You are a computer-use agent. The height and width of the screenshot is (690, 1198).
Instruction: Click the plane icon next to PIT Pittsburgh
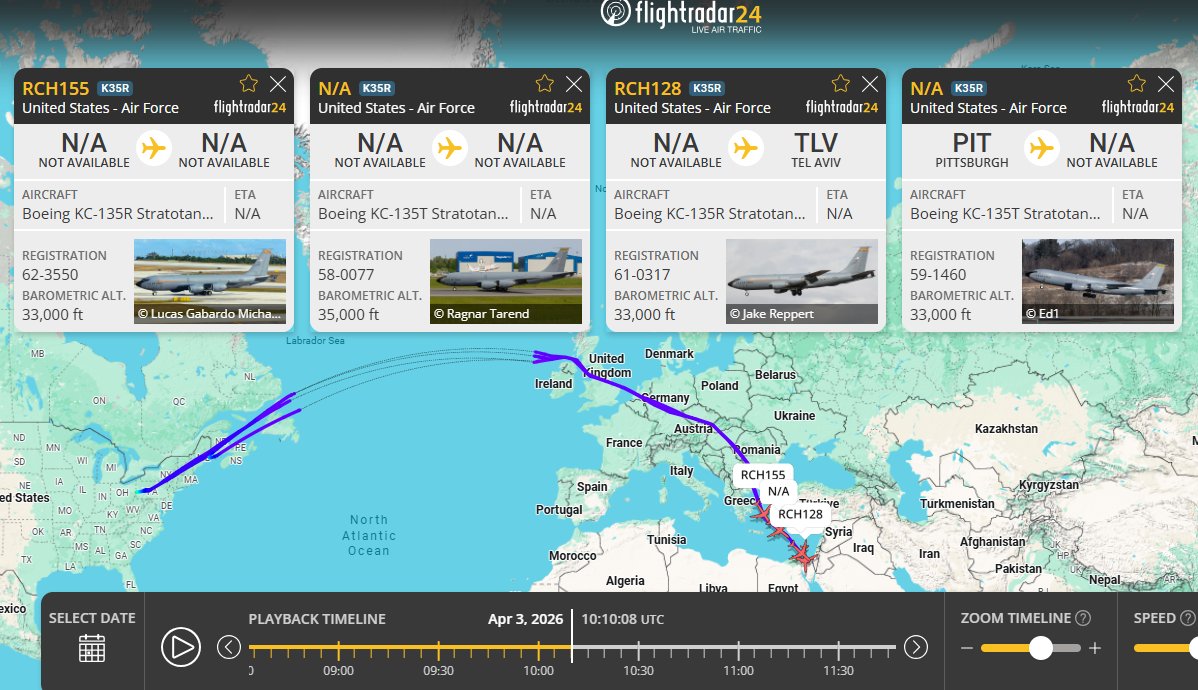(x=1041, y=147)
